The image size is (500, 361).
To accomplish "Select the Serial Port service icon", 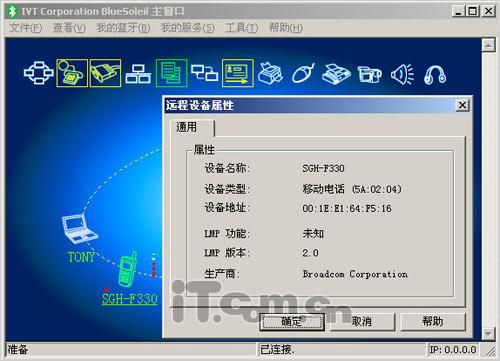I will pos(105,73).
